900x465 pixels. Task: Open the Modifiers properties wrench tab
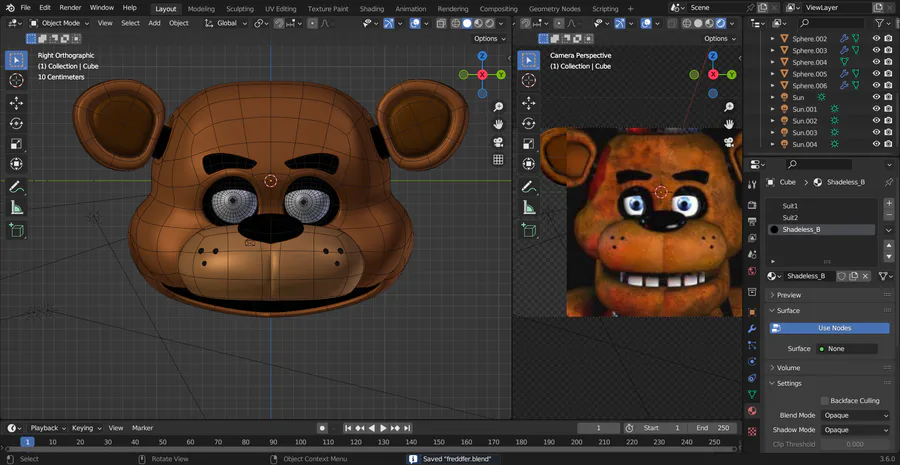coord(752,329)
